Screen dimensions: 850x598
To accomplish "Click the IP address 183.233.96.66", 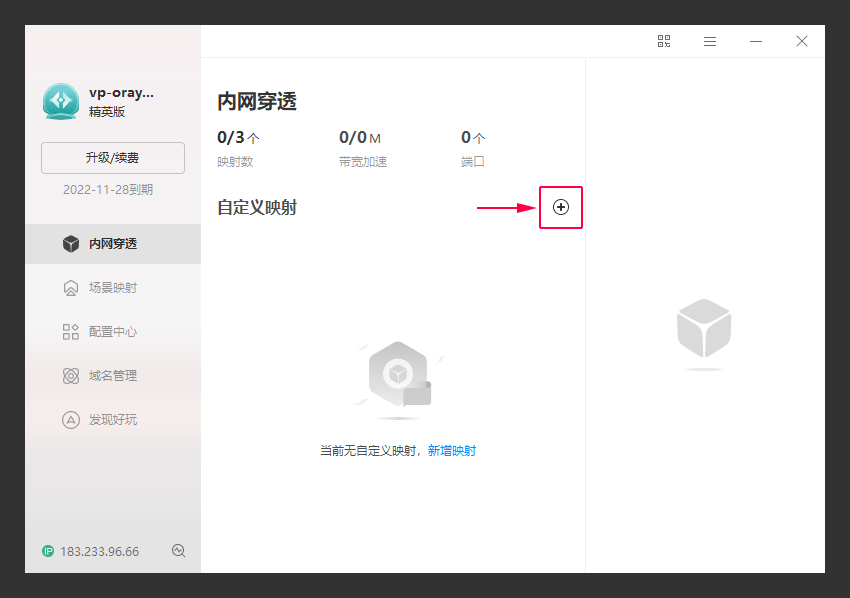I will 100,551.
